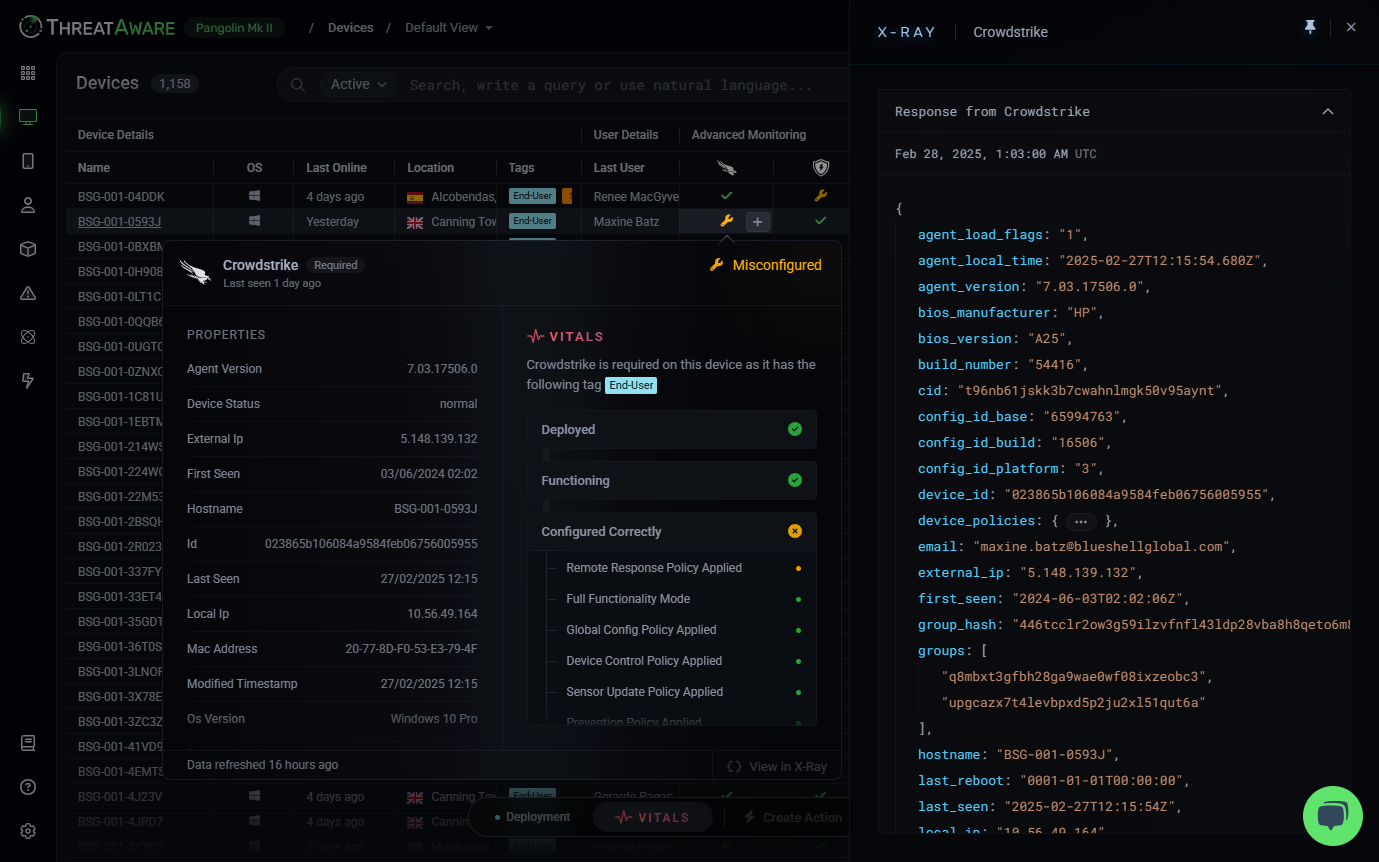Open the Active status filter dropdown

[358, 84]
